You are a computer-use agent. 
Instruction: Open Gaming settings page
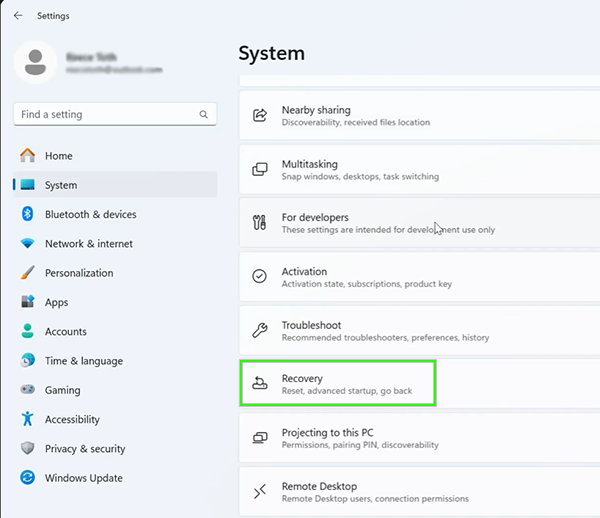[x=115, y=390]
